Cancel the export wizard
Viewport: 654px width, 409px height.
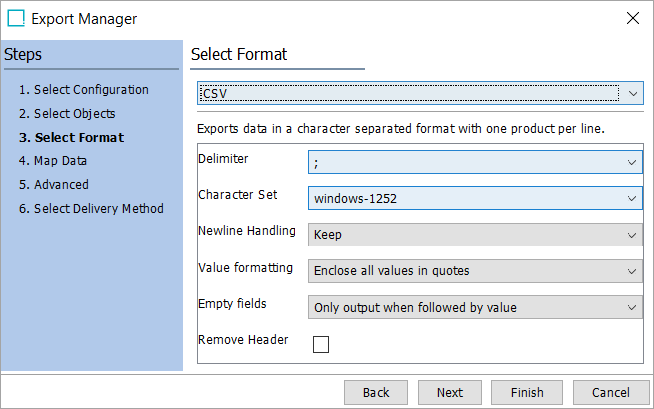click(x=610, y=393)
